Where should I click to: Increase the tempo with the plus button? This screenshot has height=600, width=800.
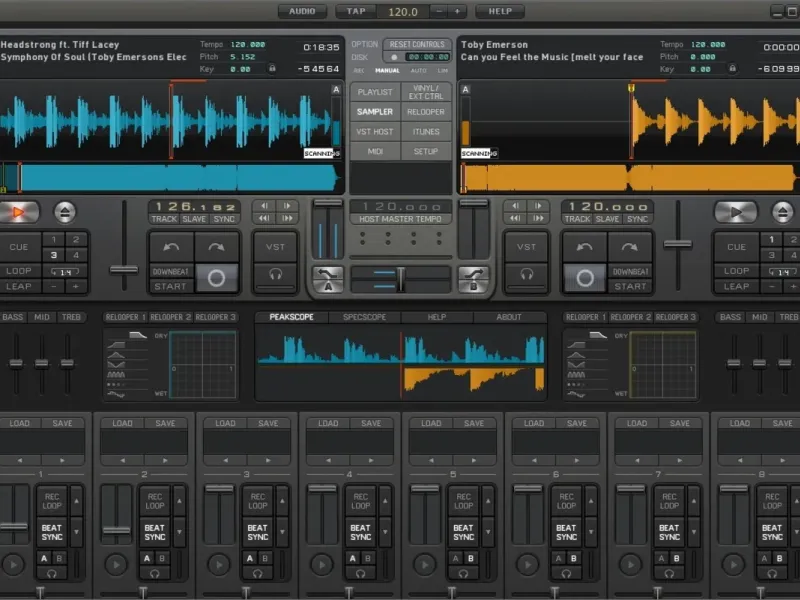(x=457, y=11)
